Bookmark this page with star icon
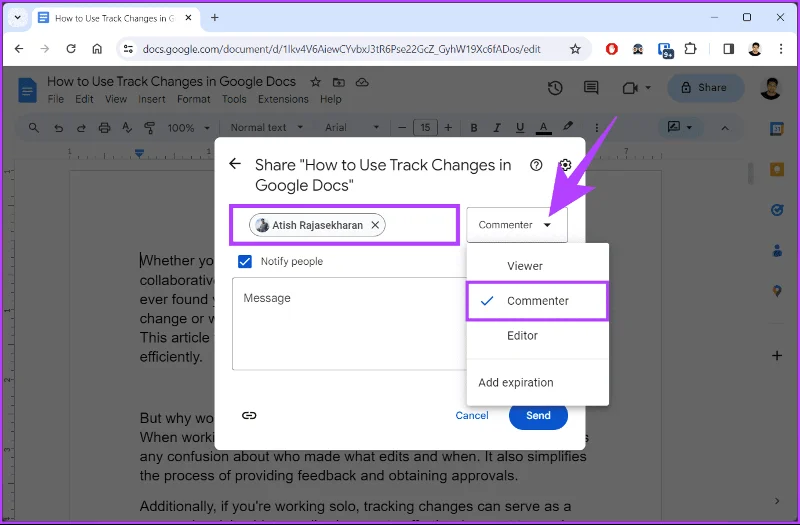Screen dimensions: 800x525 575,49
